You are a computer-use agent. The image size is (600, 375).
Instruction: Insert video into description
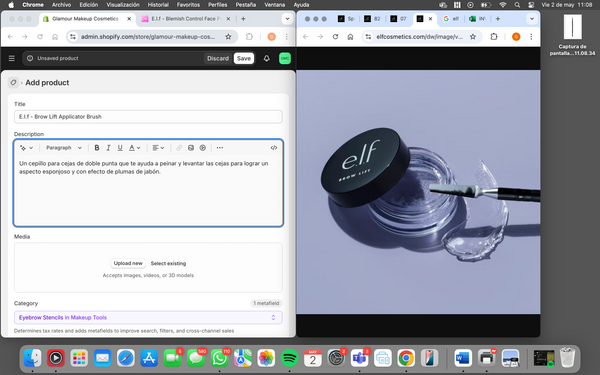point(203,148)
